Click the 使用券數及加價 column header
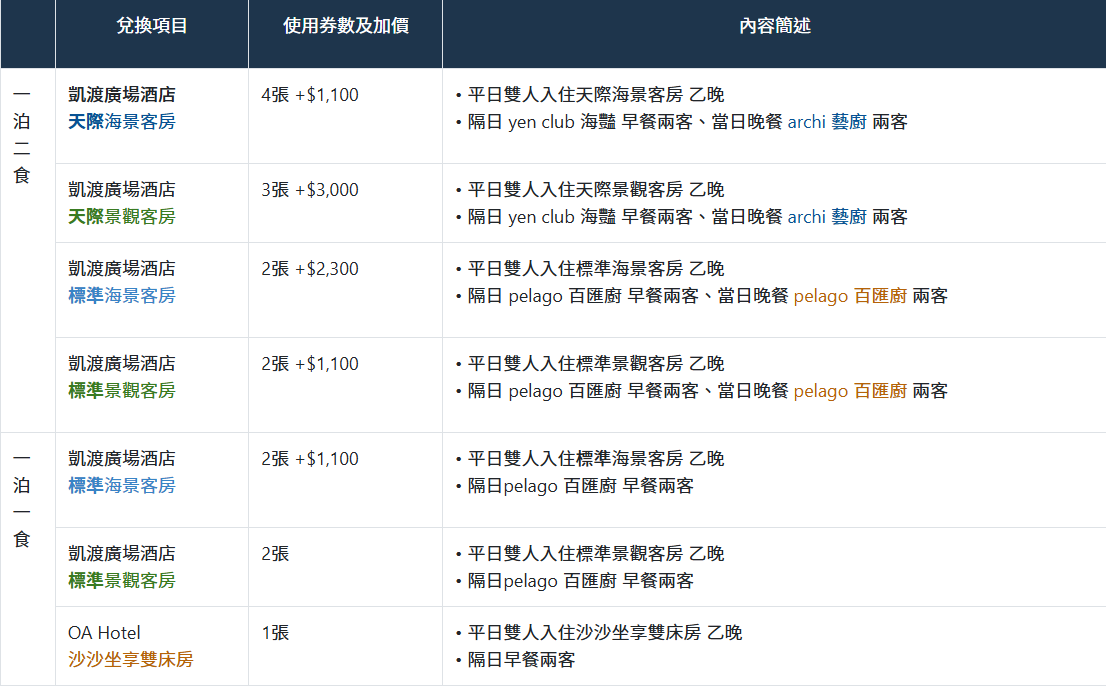 click(x=346, y=26)
